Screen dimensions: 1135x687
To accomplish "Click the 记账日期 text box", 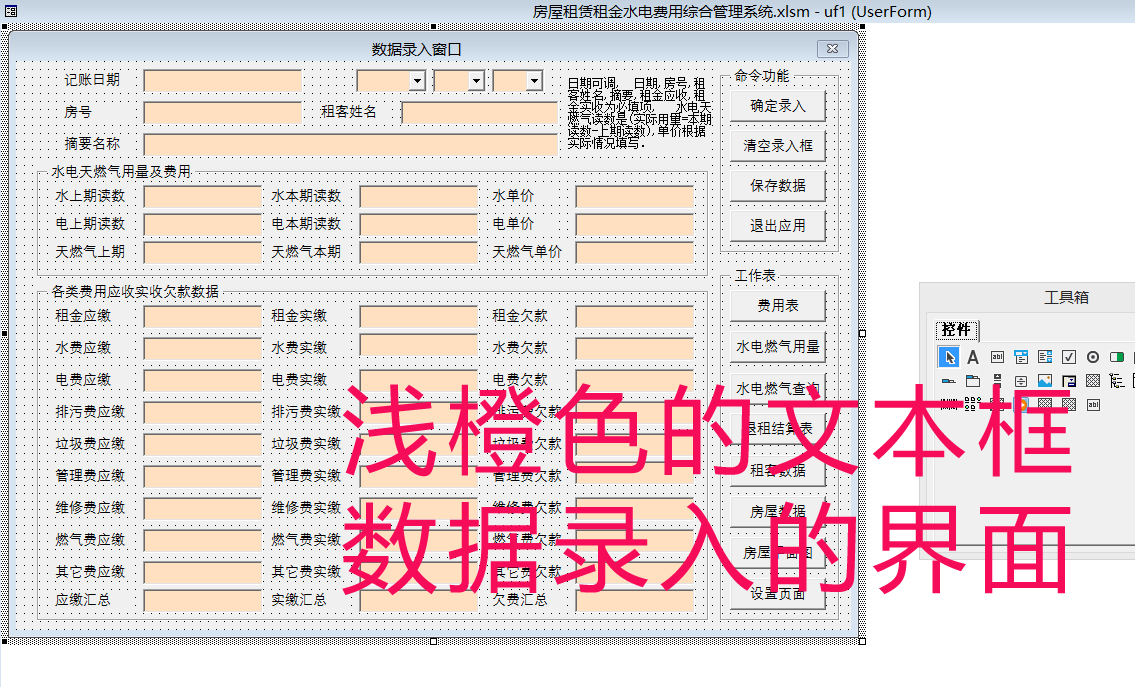I will click(x=223, y=80).
